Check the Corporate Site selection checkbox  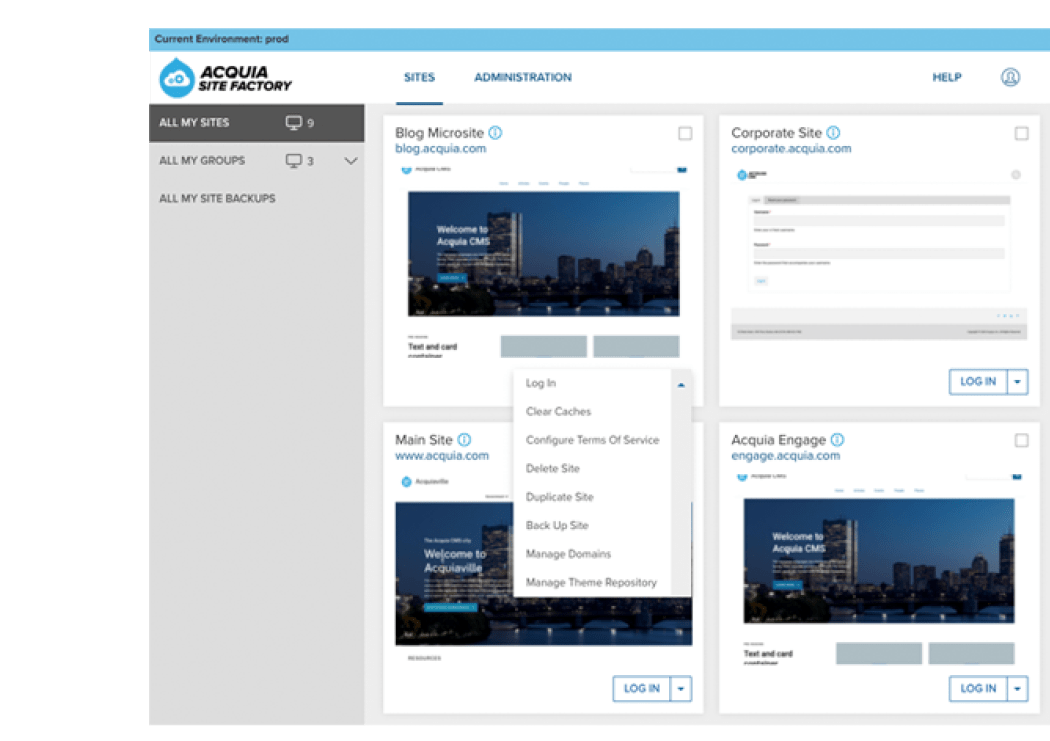click(x=1021, y=133)
